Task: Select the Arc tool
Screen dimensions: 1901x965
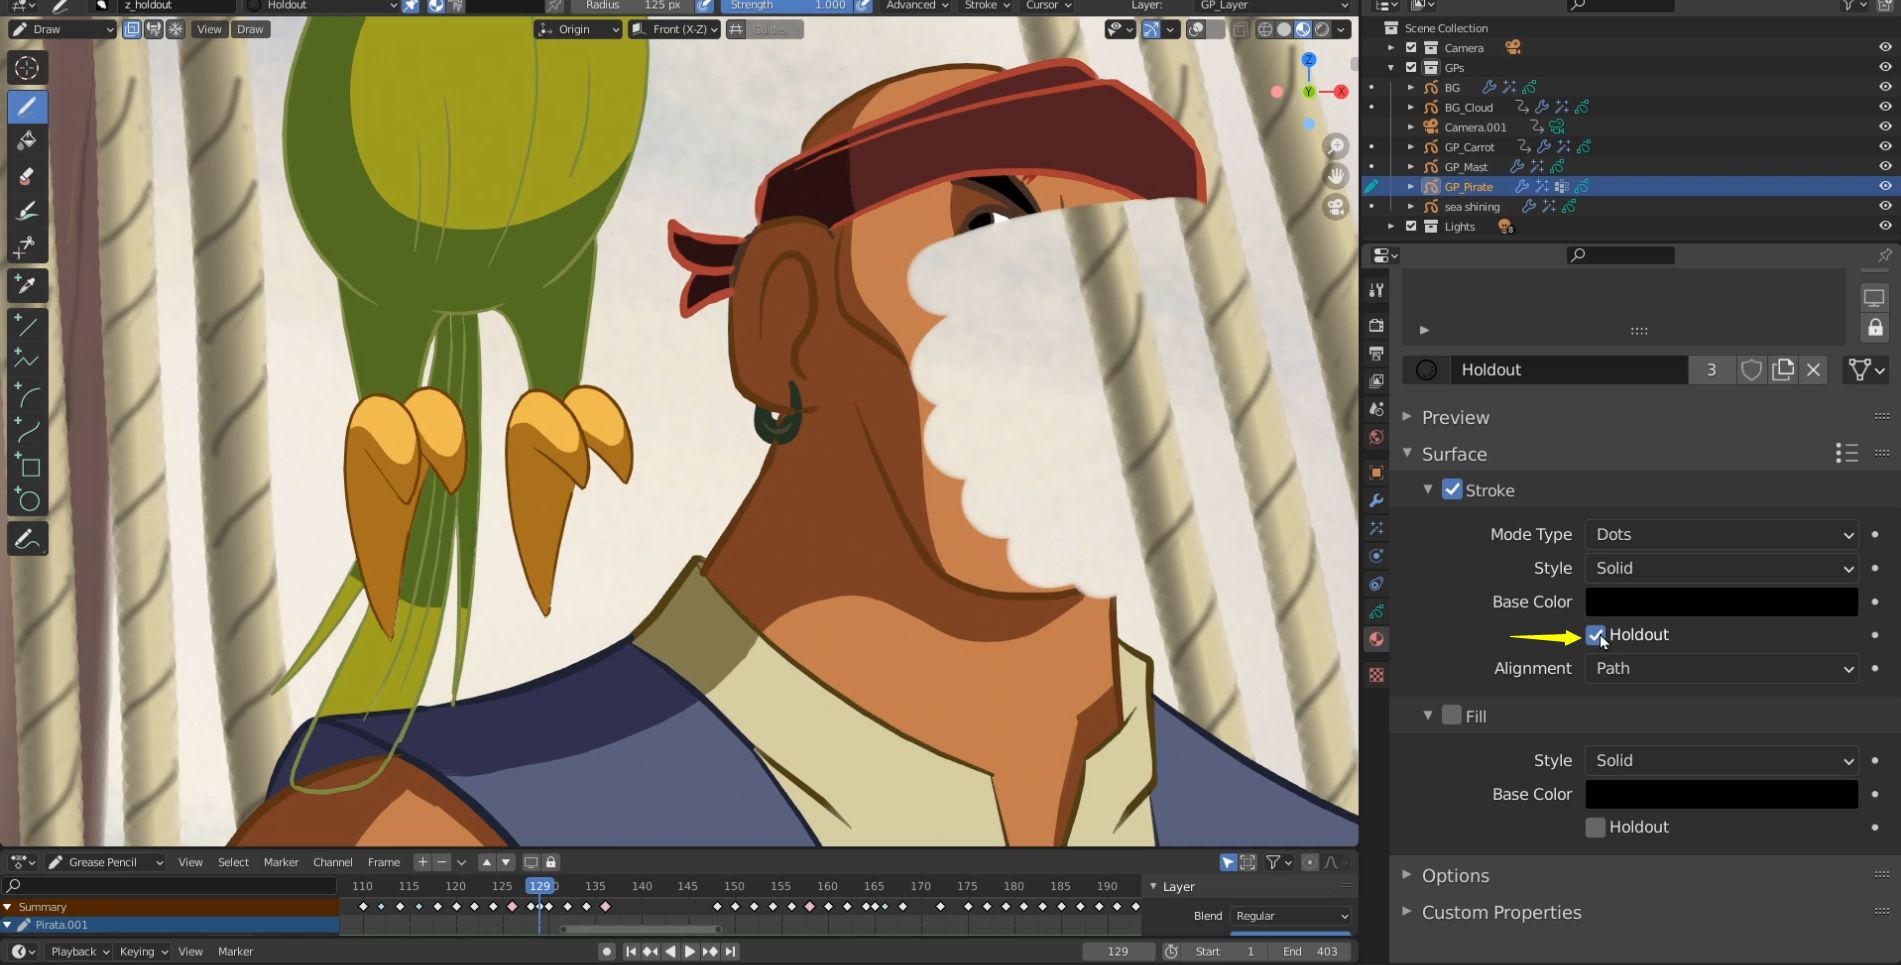Action: coord(27,395)
